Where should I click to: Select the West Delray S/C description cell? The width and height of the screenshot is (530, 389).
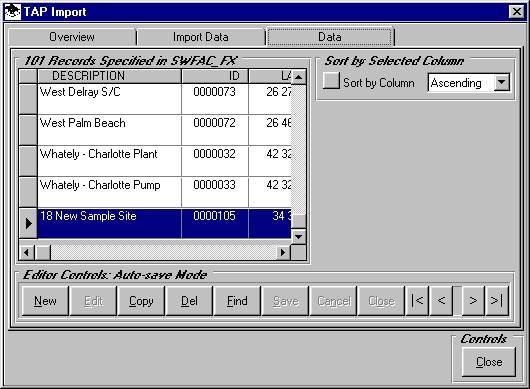(x=110, y=99)
